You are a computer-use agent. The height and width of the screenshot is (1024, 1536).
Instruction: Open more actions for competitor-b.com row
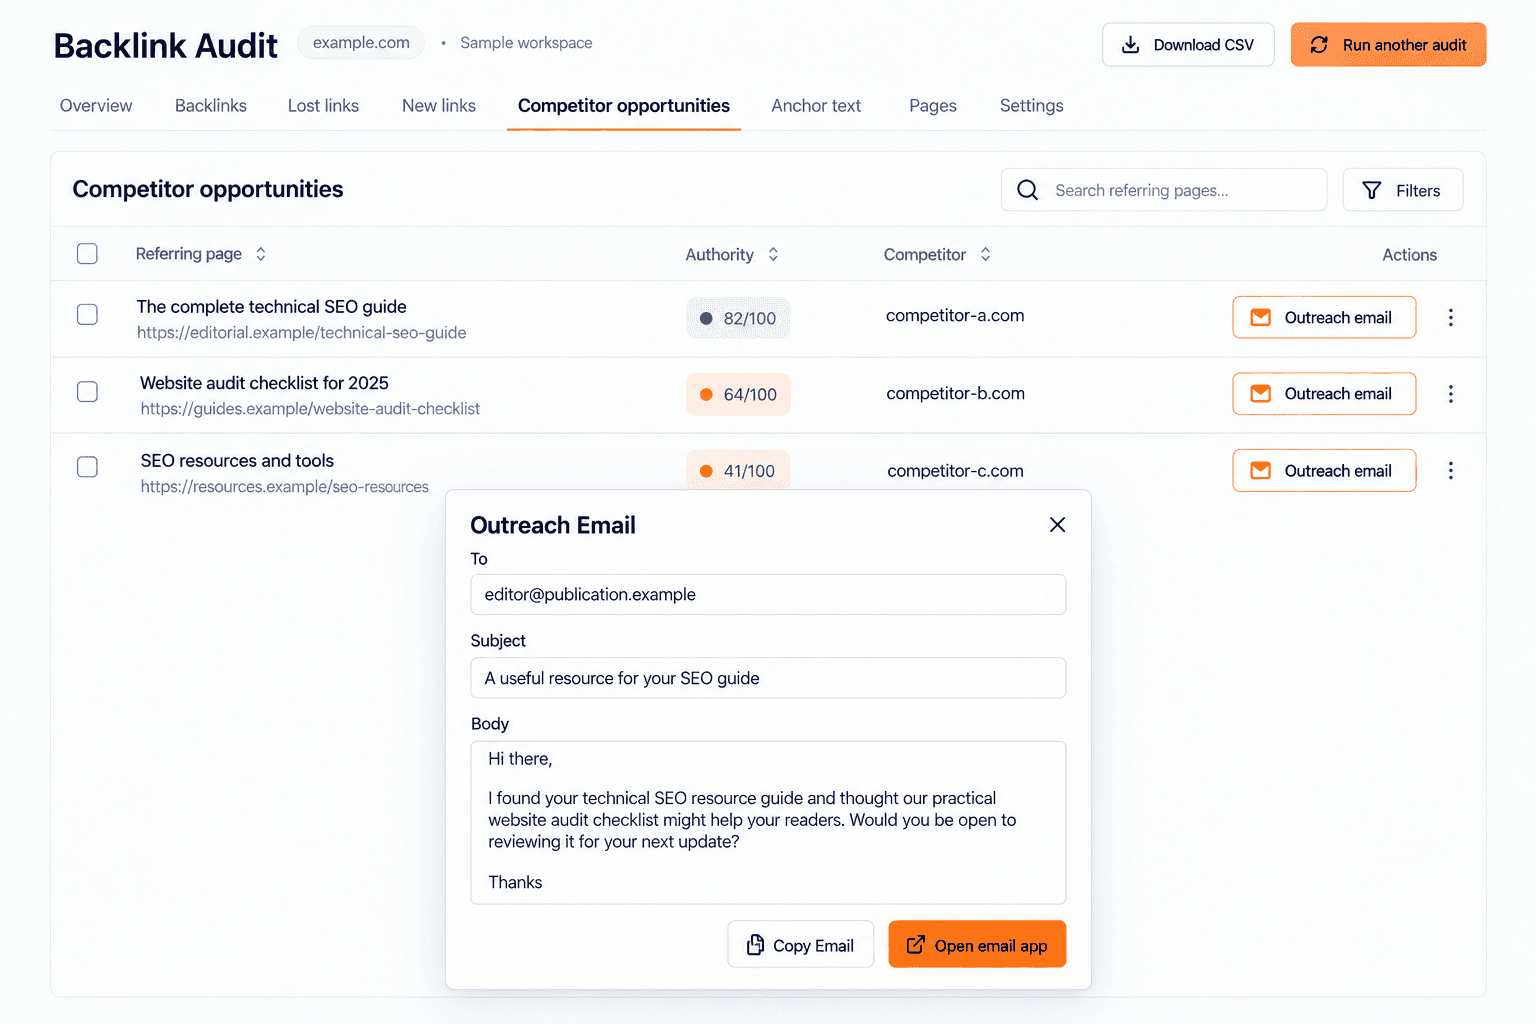1450,394
